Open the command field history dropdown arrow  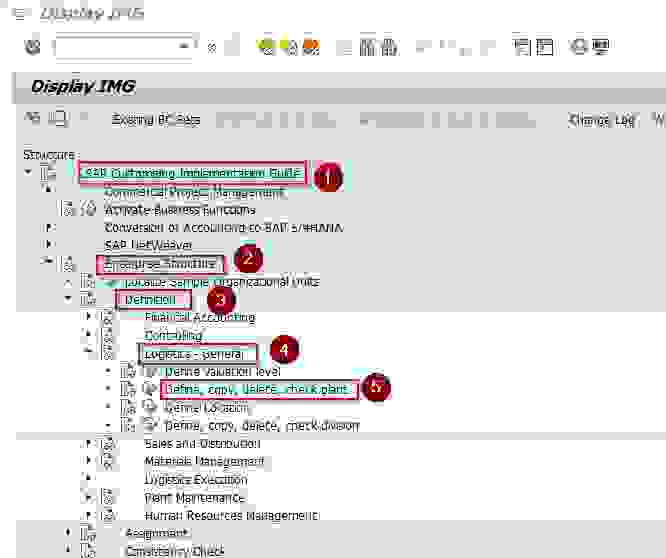pyautogui.click(x=185, y=46)
